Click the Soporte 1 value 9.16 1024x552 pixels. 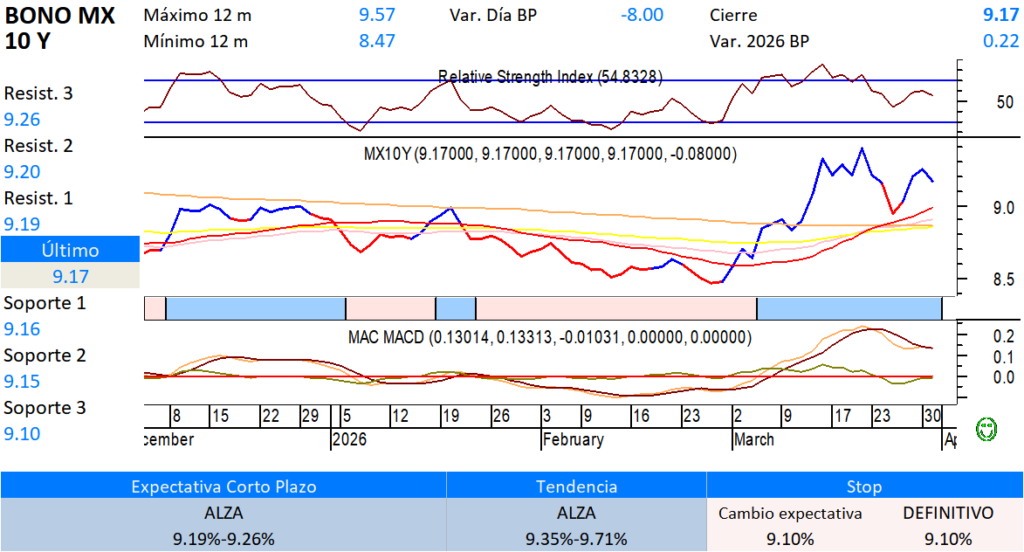click(22, 329)
